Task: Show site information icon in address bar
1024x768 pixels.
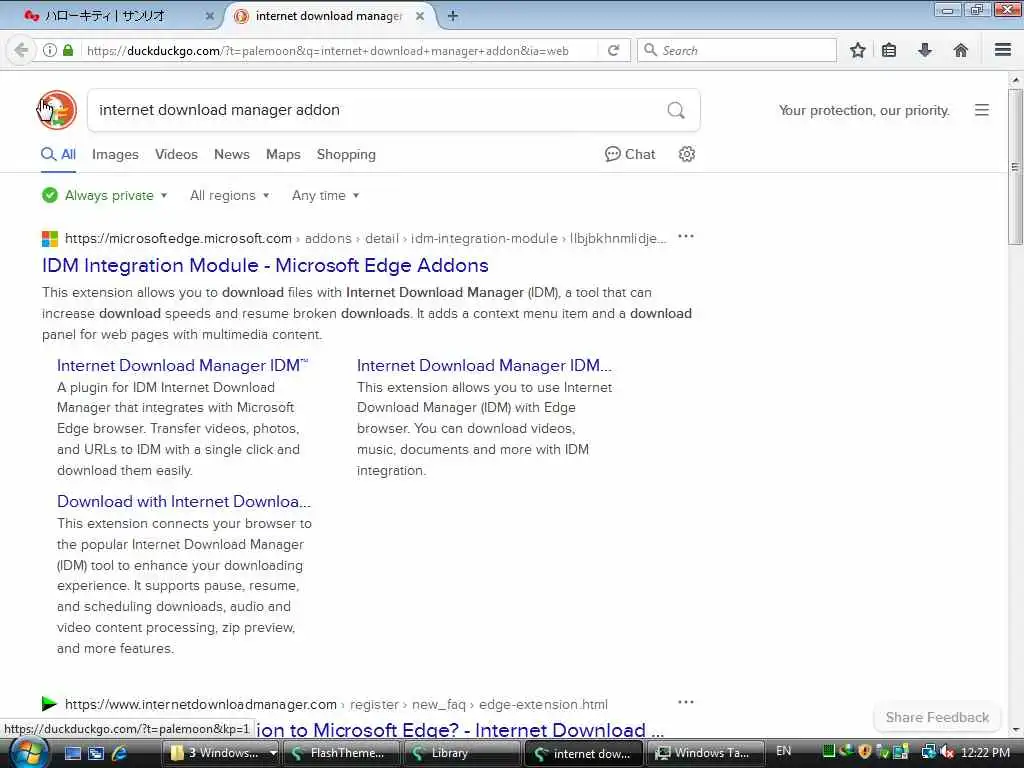Action: point(50,50)
